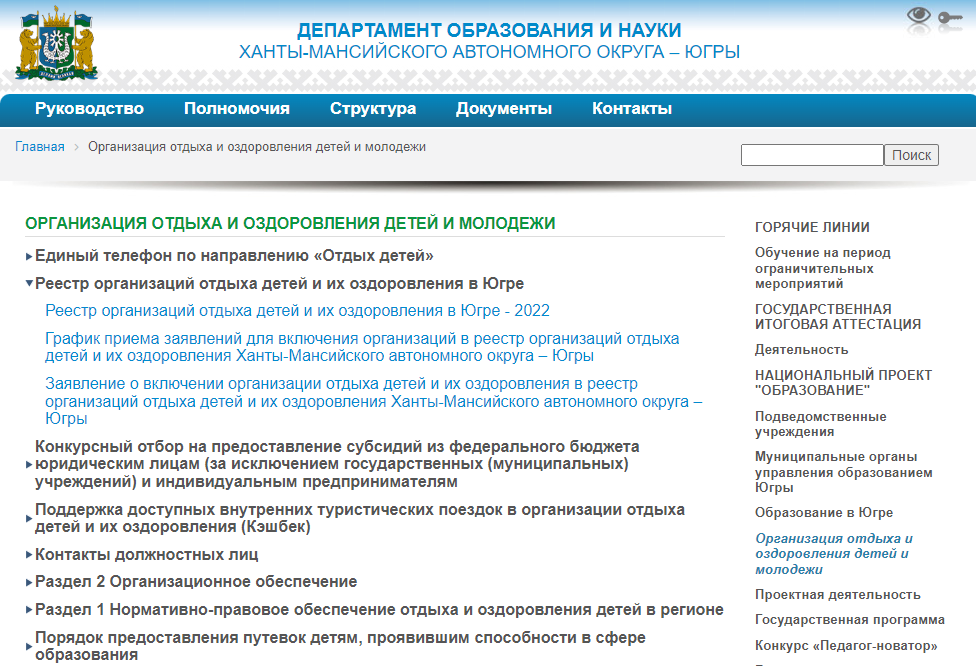The width and height of the screenshot is (976, 666).
Task: Open Контакты in the navigation bar
Action: tap(632, 109)
